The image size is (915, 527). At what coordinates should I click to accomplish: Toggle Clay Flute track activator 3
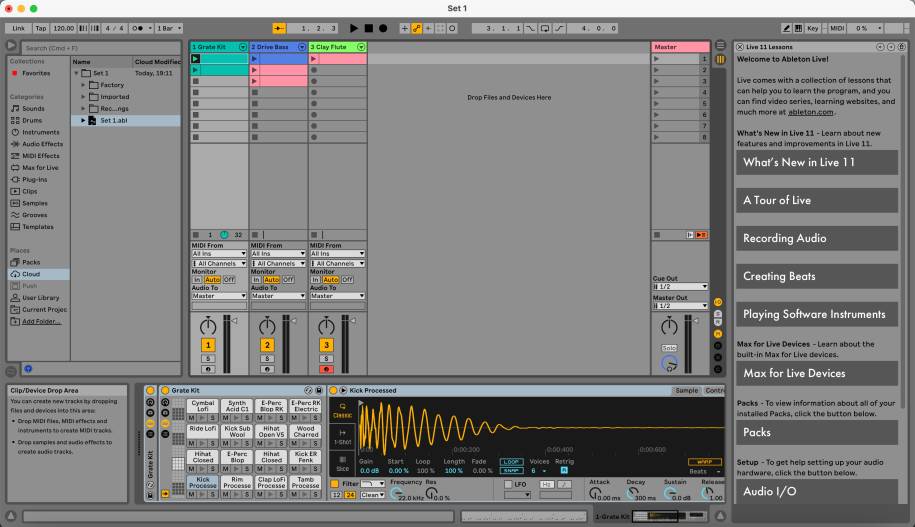point(326,345)
